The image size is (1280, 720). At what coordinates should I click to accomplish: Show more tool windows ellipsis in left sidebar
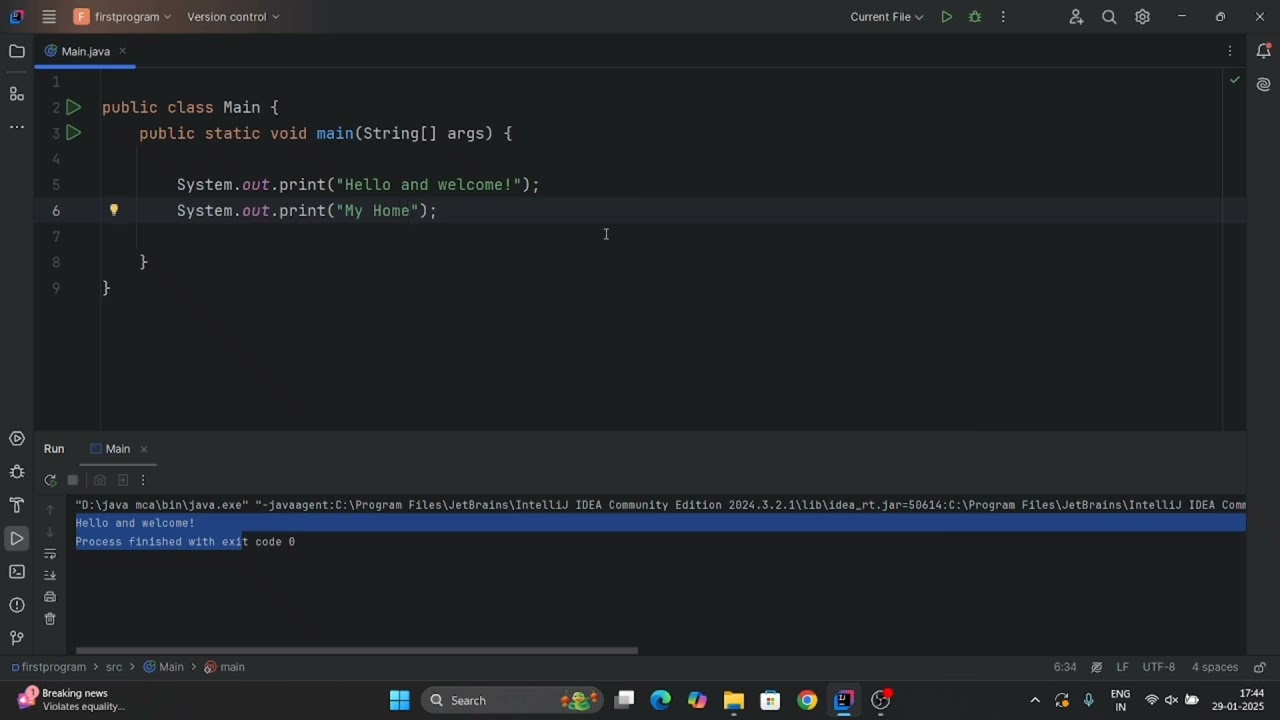pyautogui.click(x=17, y=127)
